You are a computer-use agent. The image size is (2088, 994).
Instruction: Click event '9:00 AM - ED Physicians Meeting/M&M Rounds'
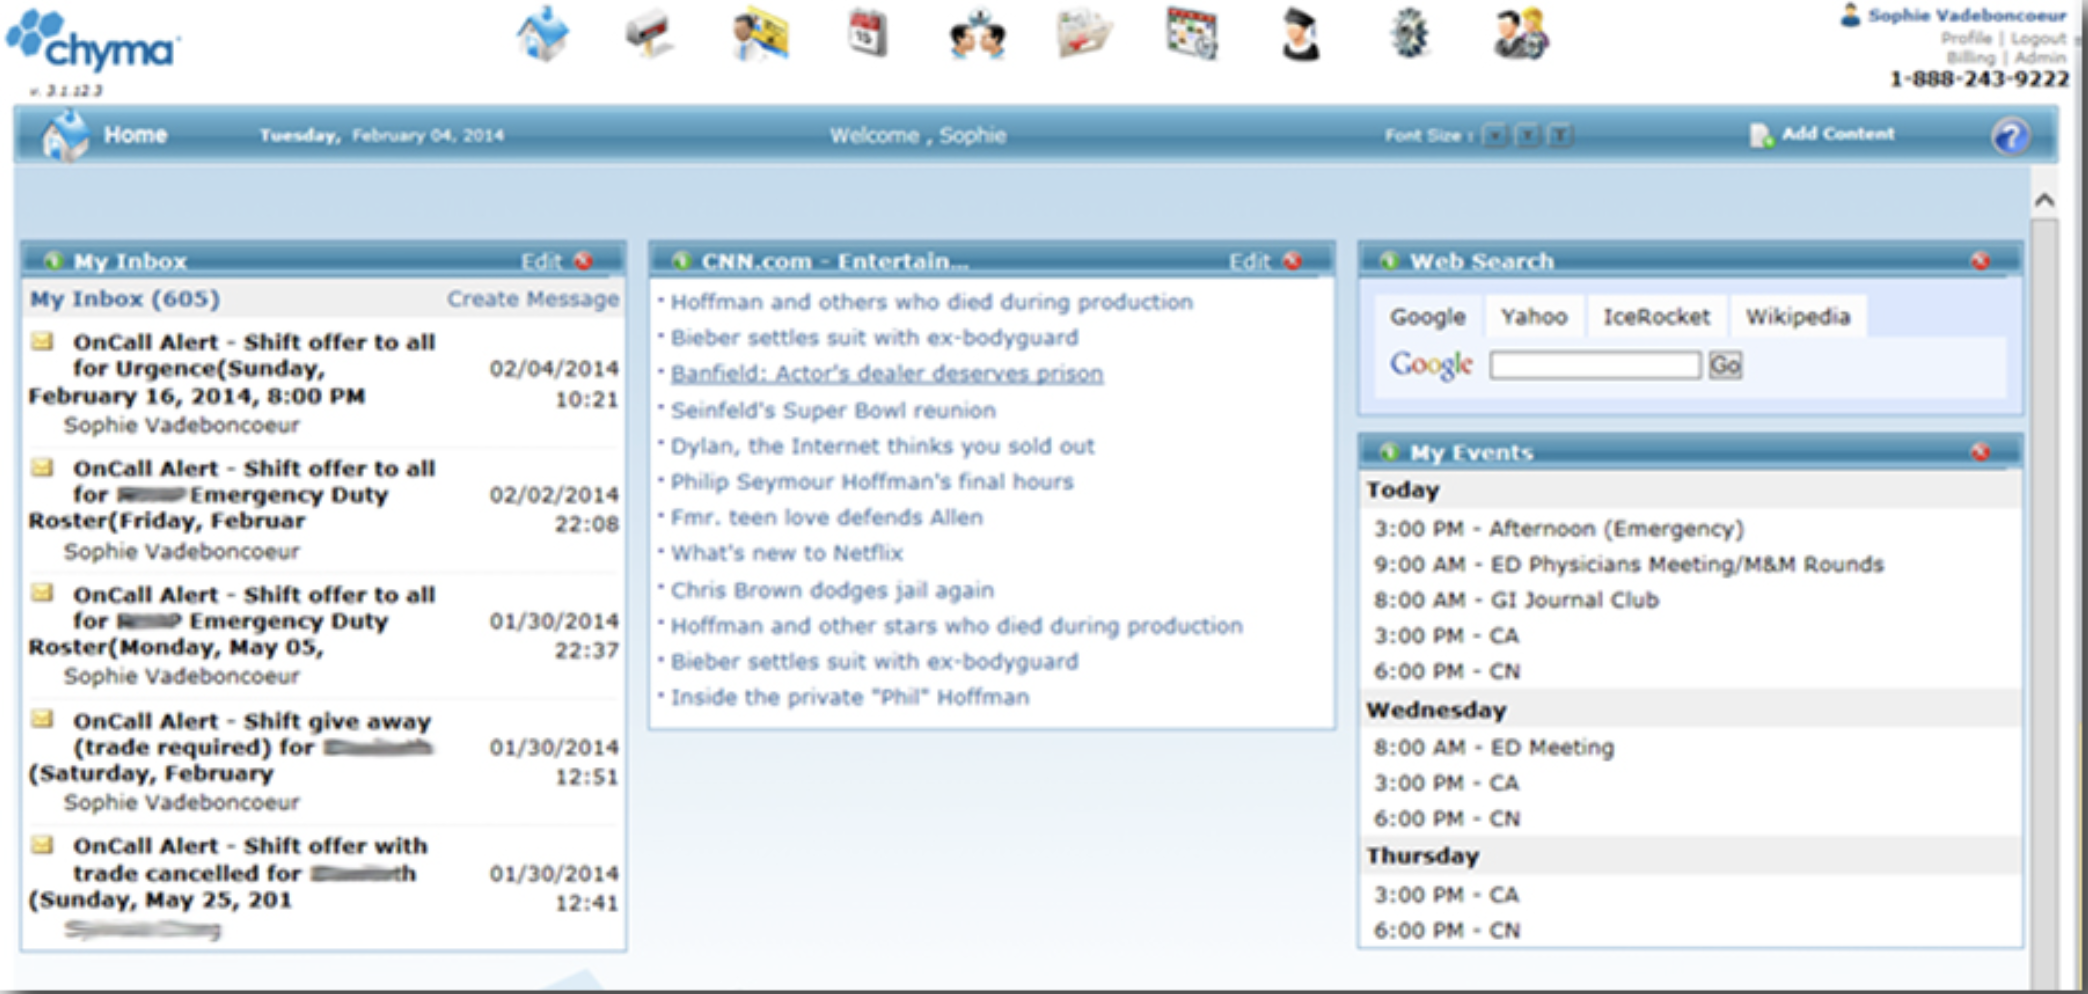pyautogui.click(x=1628, y=565)
